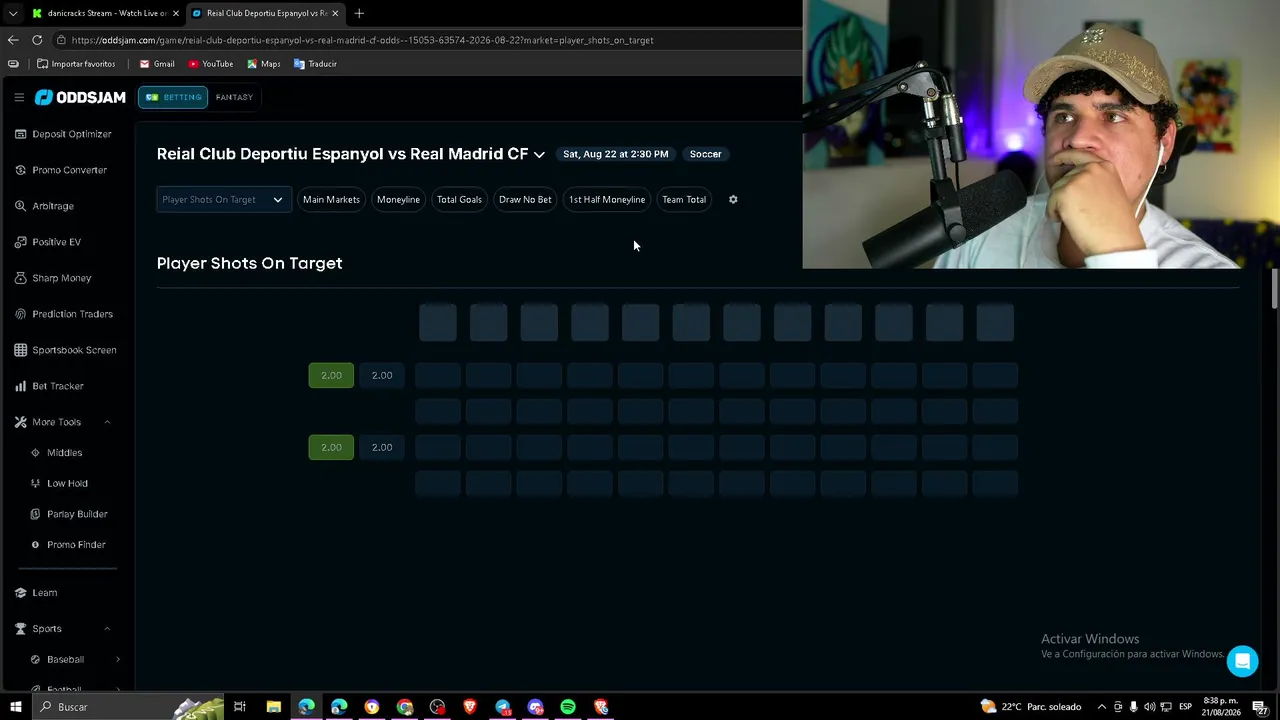Close the Espanyol vs Real Madrid tab
Screen dimensions: 1280x720
pyautogui.click(x=335, y=13)
